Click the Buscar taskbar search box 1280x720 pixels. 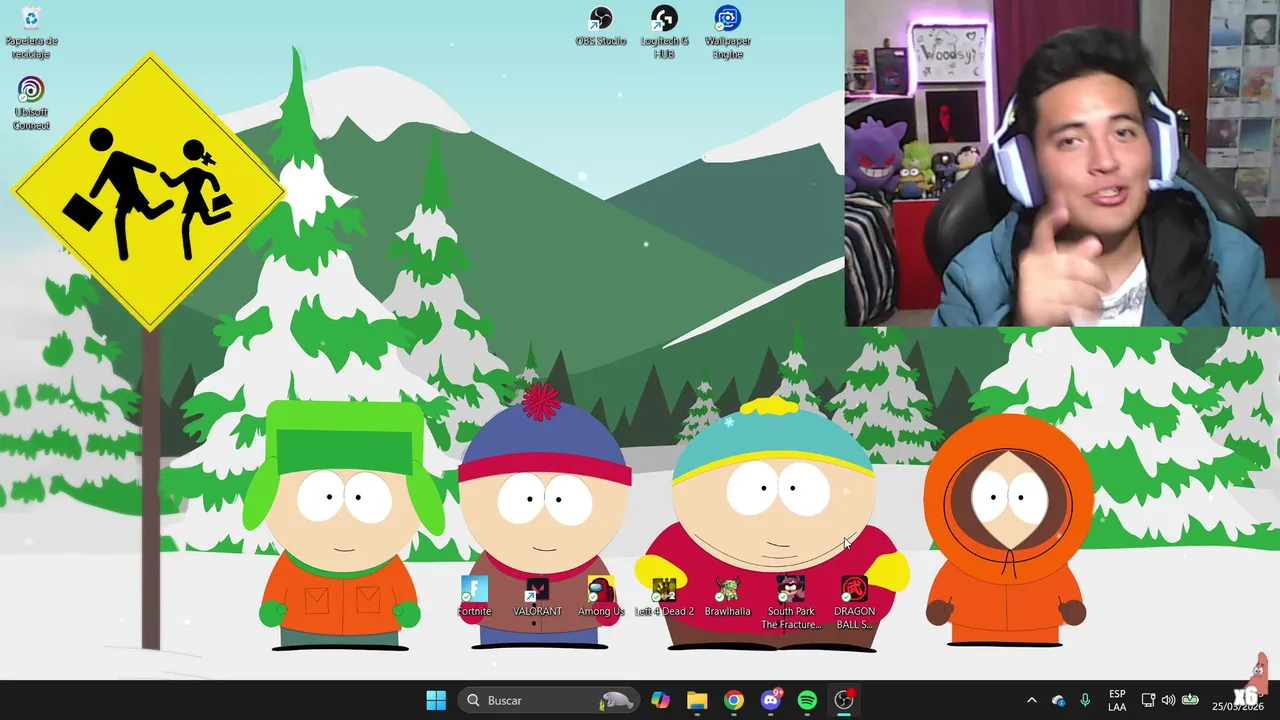click(548, 700)
